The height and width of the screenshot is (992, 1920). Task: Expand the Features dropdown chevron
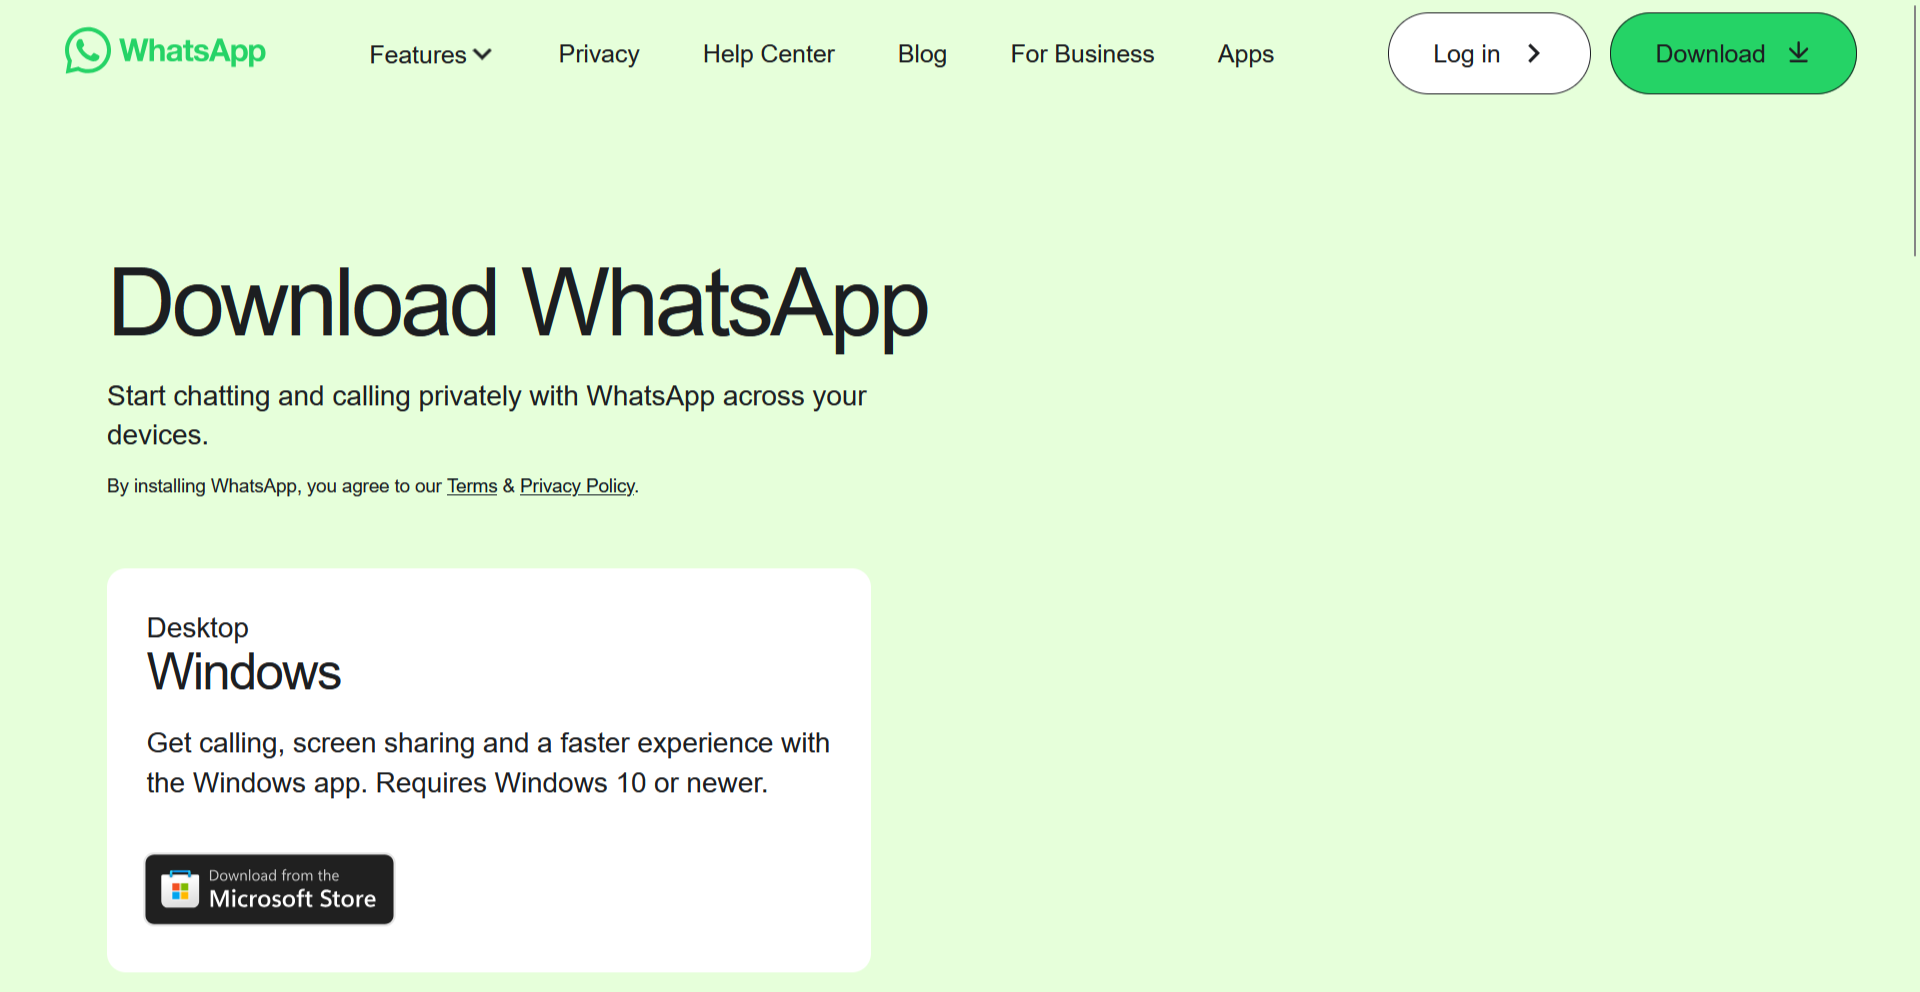tap(482, 54)
